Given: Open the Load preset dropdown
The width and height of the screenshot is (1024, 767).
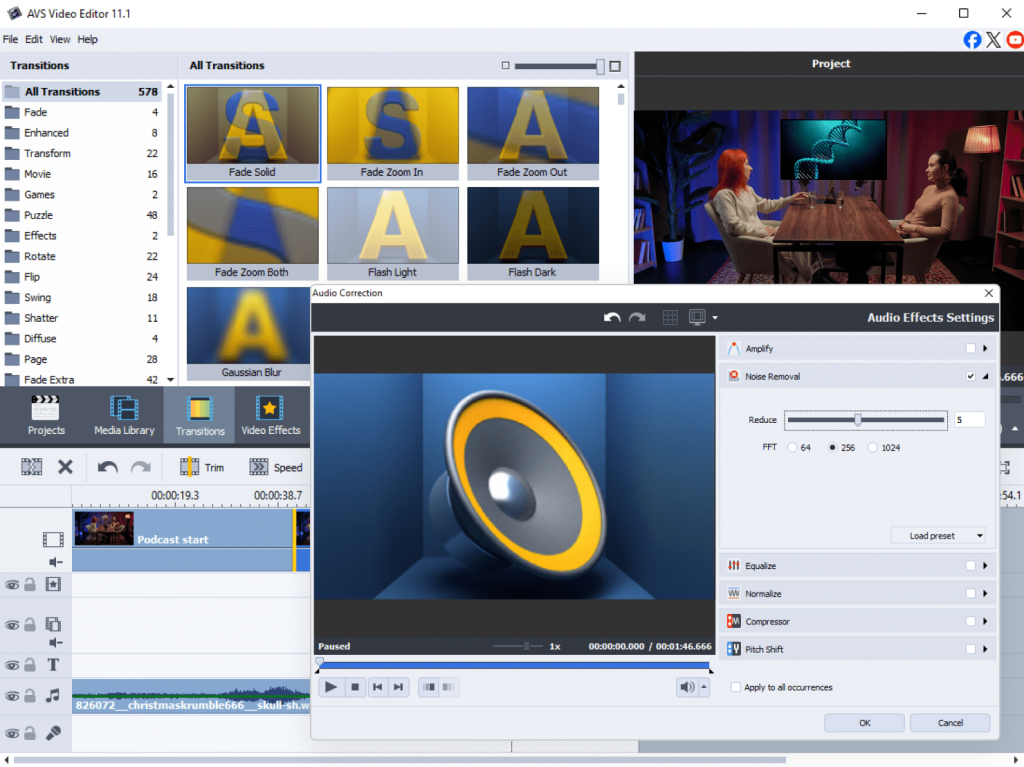Looking at the screenshot, I should click(x=938, y=536).
